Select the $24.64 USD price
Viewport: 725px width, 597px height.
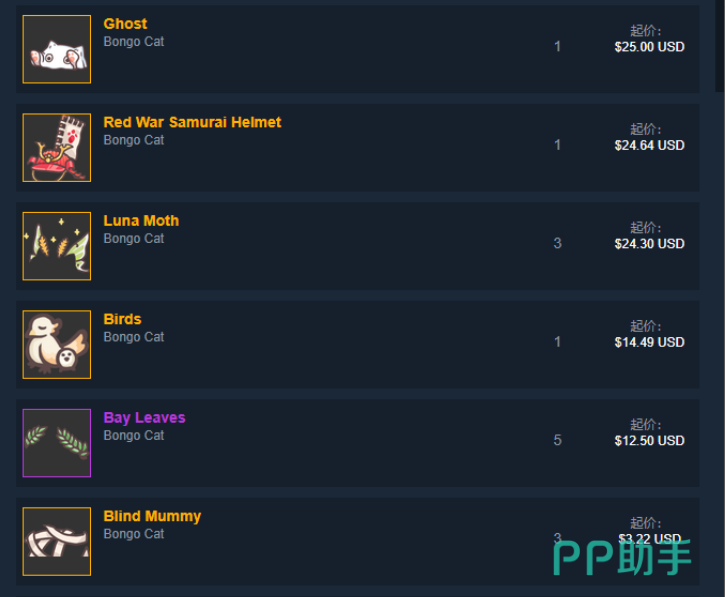tap(649, 145)
